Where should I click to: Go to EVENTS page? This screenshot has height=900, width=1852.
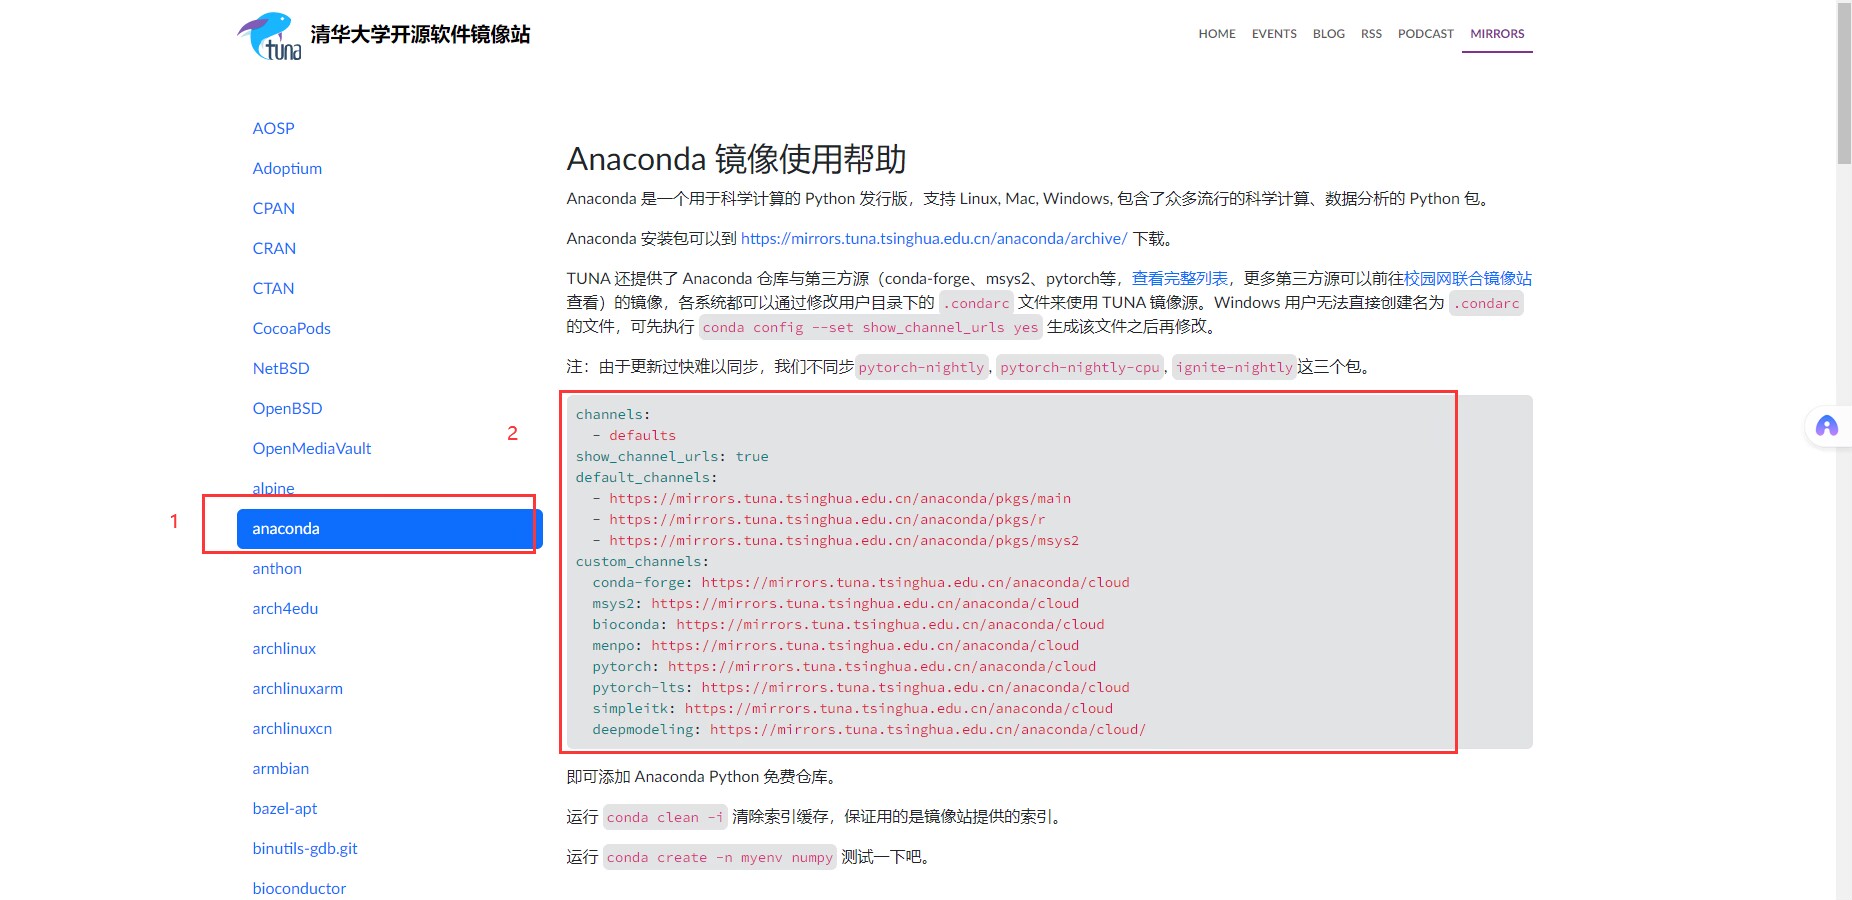(1274, 34)
